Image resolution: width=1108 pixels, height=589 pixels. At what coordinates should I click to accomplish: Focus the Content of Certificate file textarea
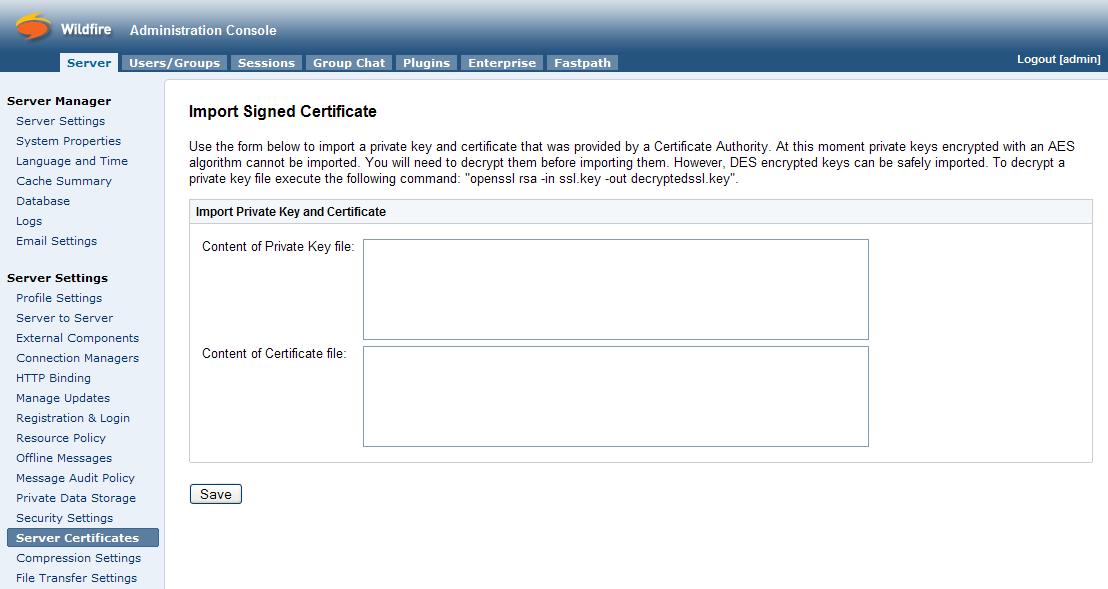(x=615, y=396)
